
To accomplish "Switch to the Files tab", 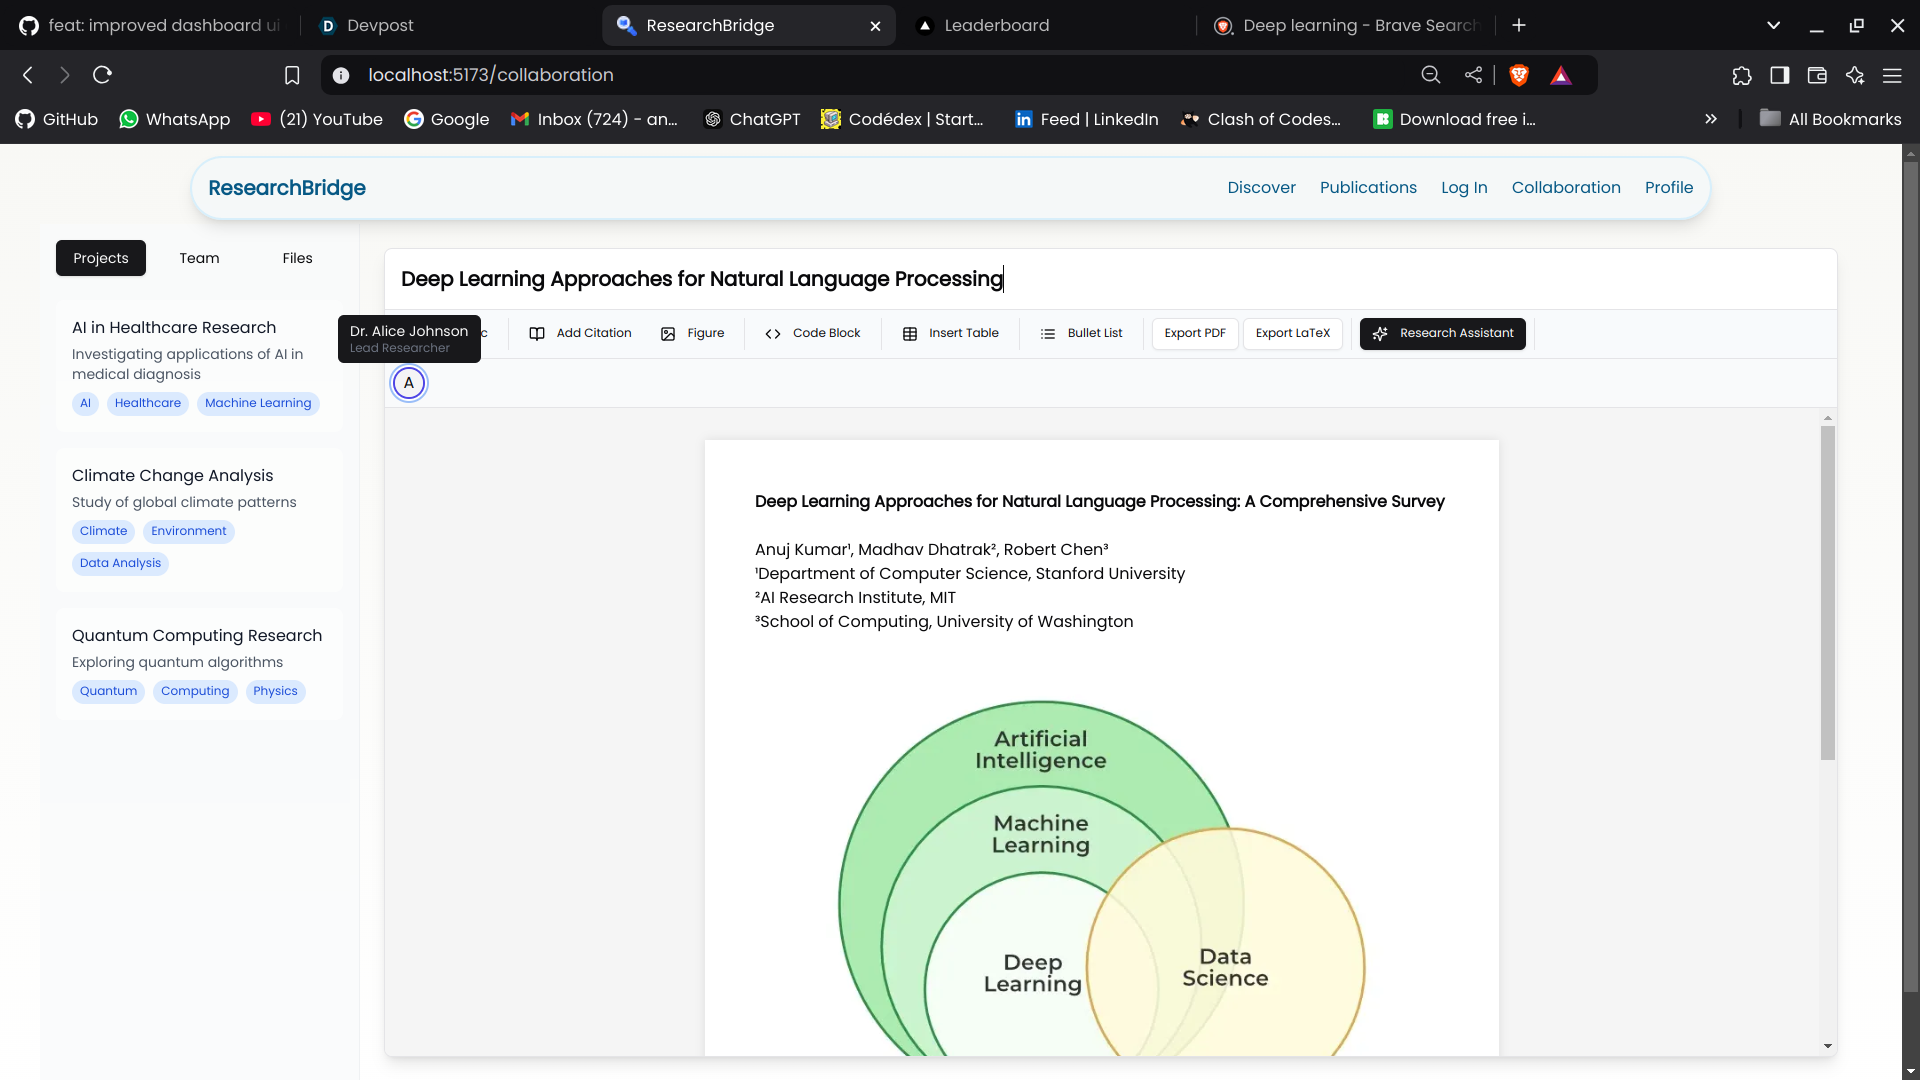I will (297, 258).
